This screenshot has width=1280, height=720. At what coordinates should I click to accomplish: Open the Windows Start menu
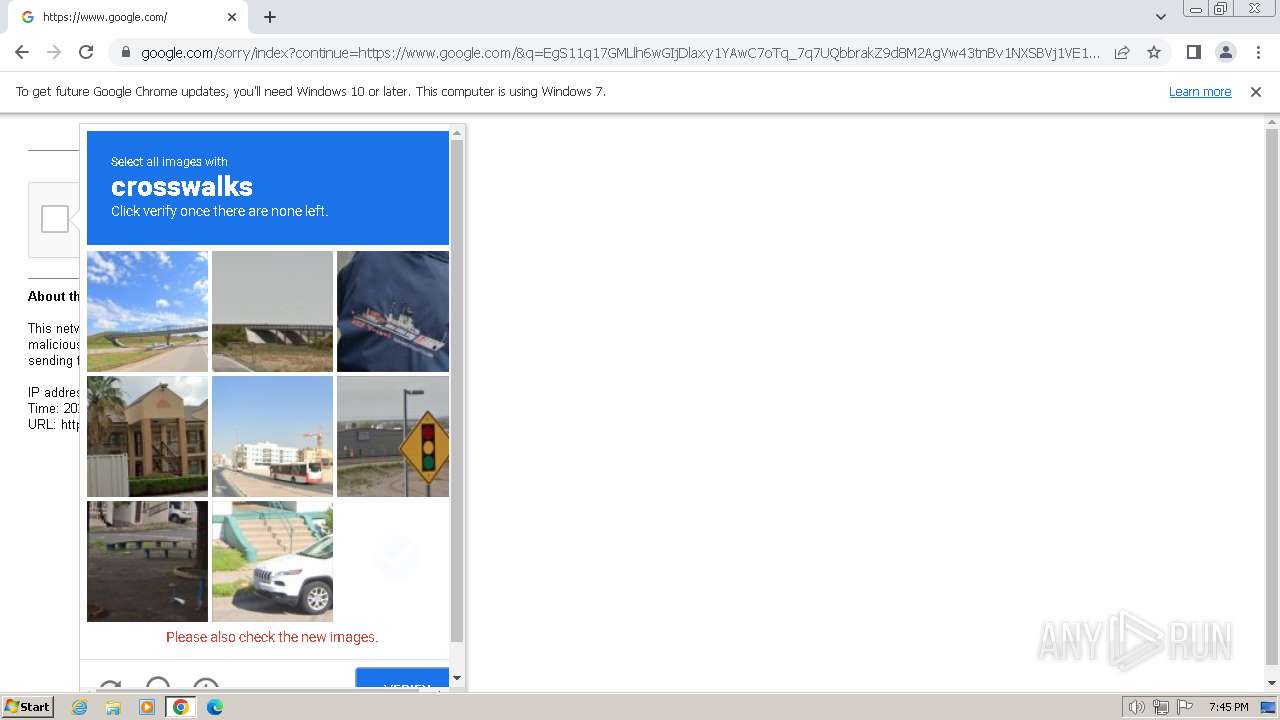click(28, 707)
